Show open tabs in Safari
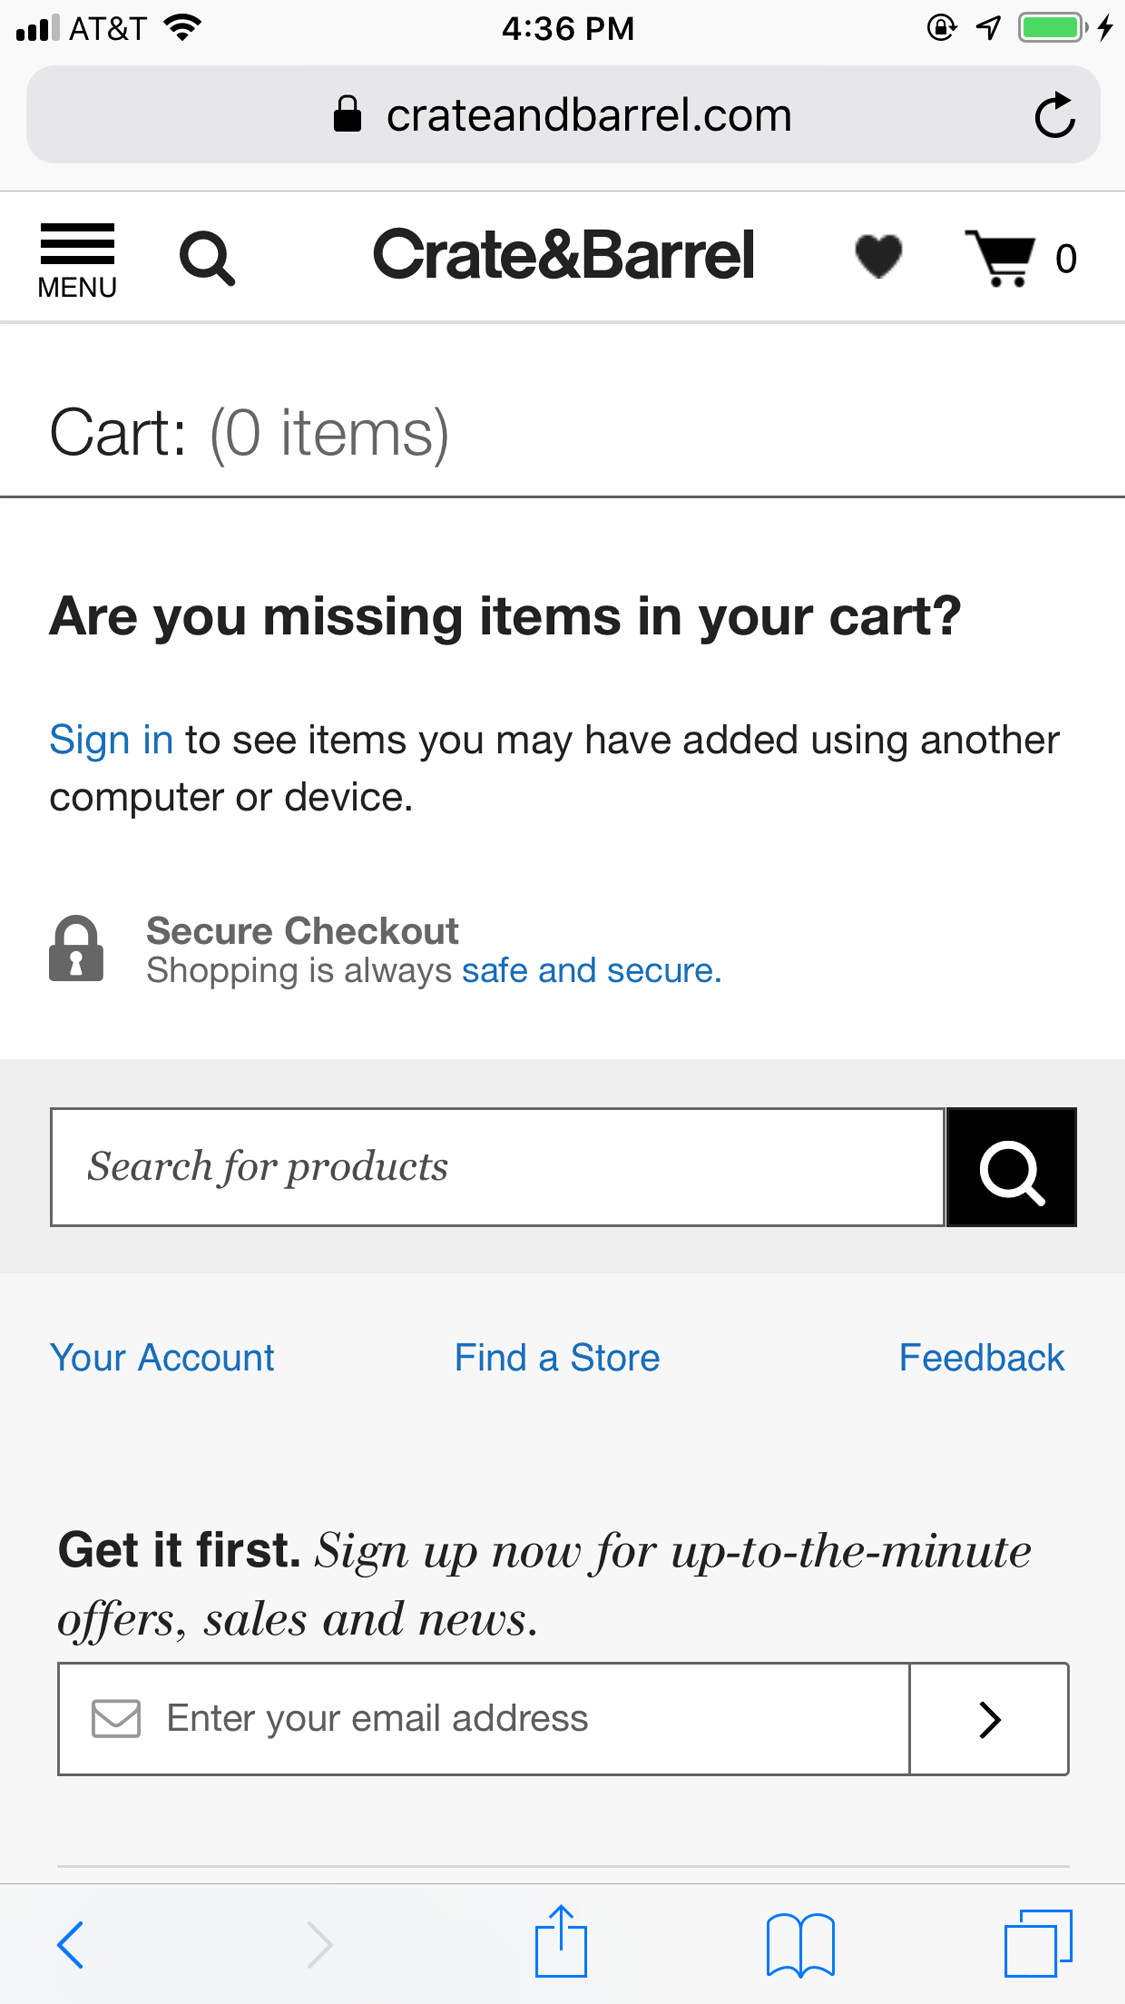This screenshot has height=2004, width=1125. tap(1037, 1944)
